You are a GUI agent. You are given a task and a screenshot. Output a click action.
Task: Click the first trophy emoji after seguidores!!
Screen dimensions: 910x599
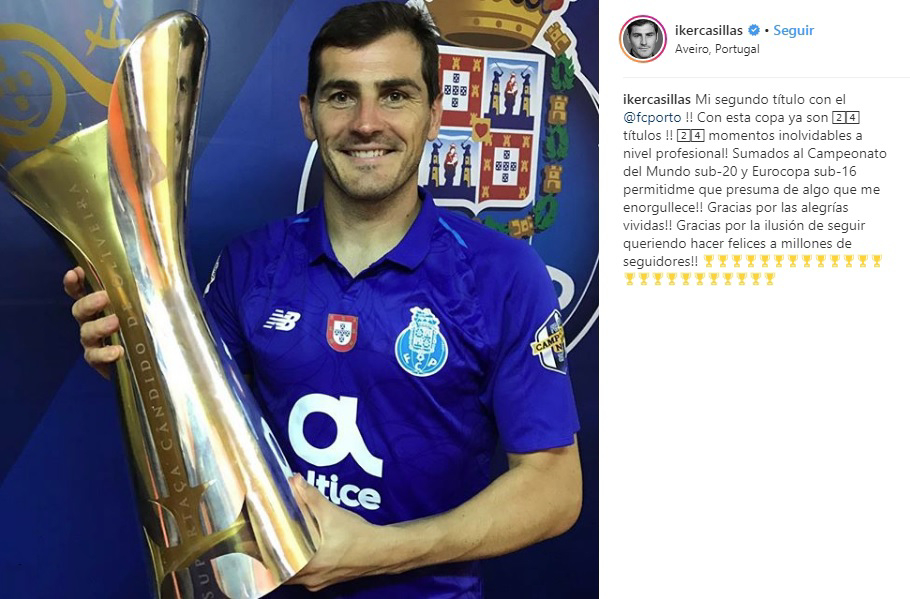tap(709, 261)
